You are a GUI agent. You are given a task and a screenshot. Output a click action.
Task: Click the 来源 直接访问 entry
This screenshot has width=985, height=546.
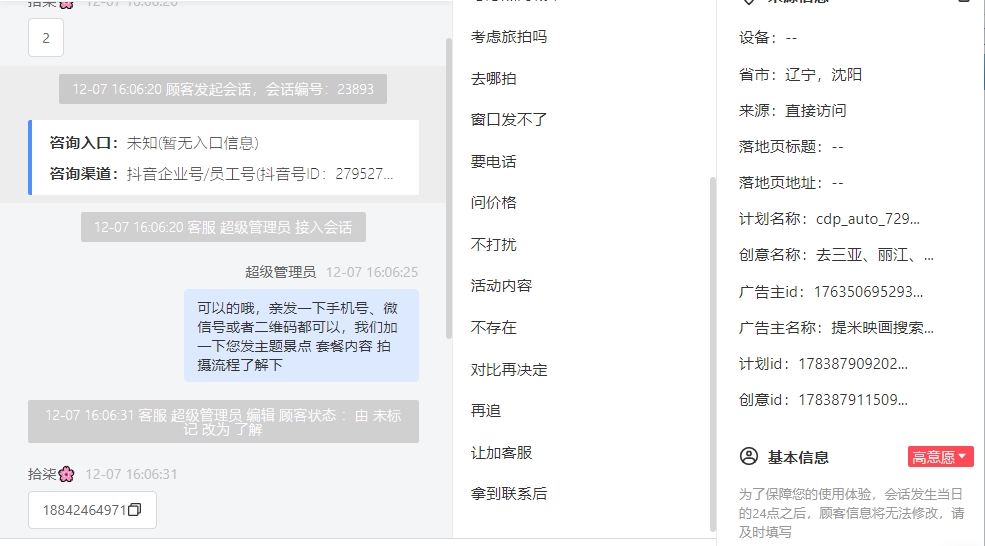792,111
